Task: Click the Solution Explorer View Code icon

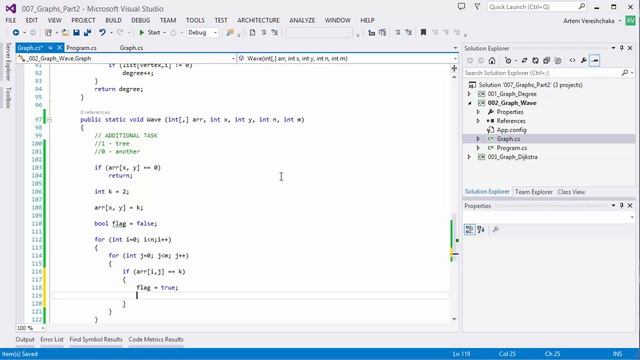Action: click(572, 60)
